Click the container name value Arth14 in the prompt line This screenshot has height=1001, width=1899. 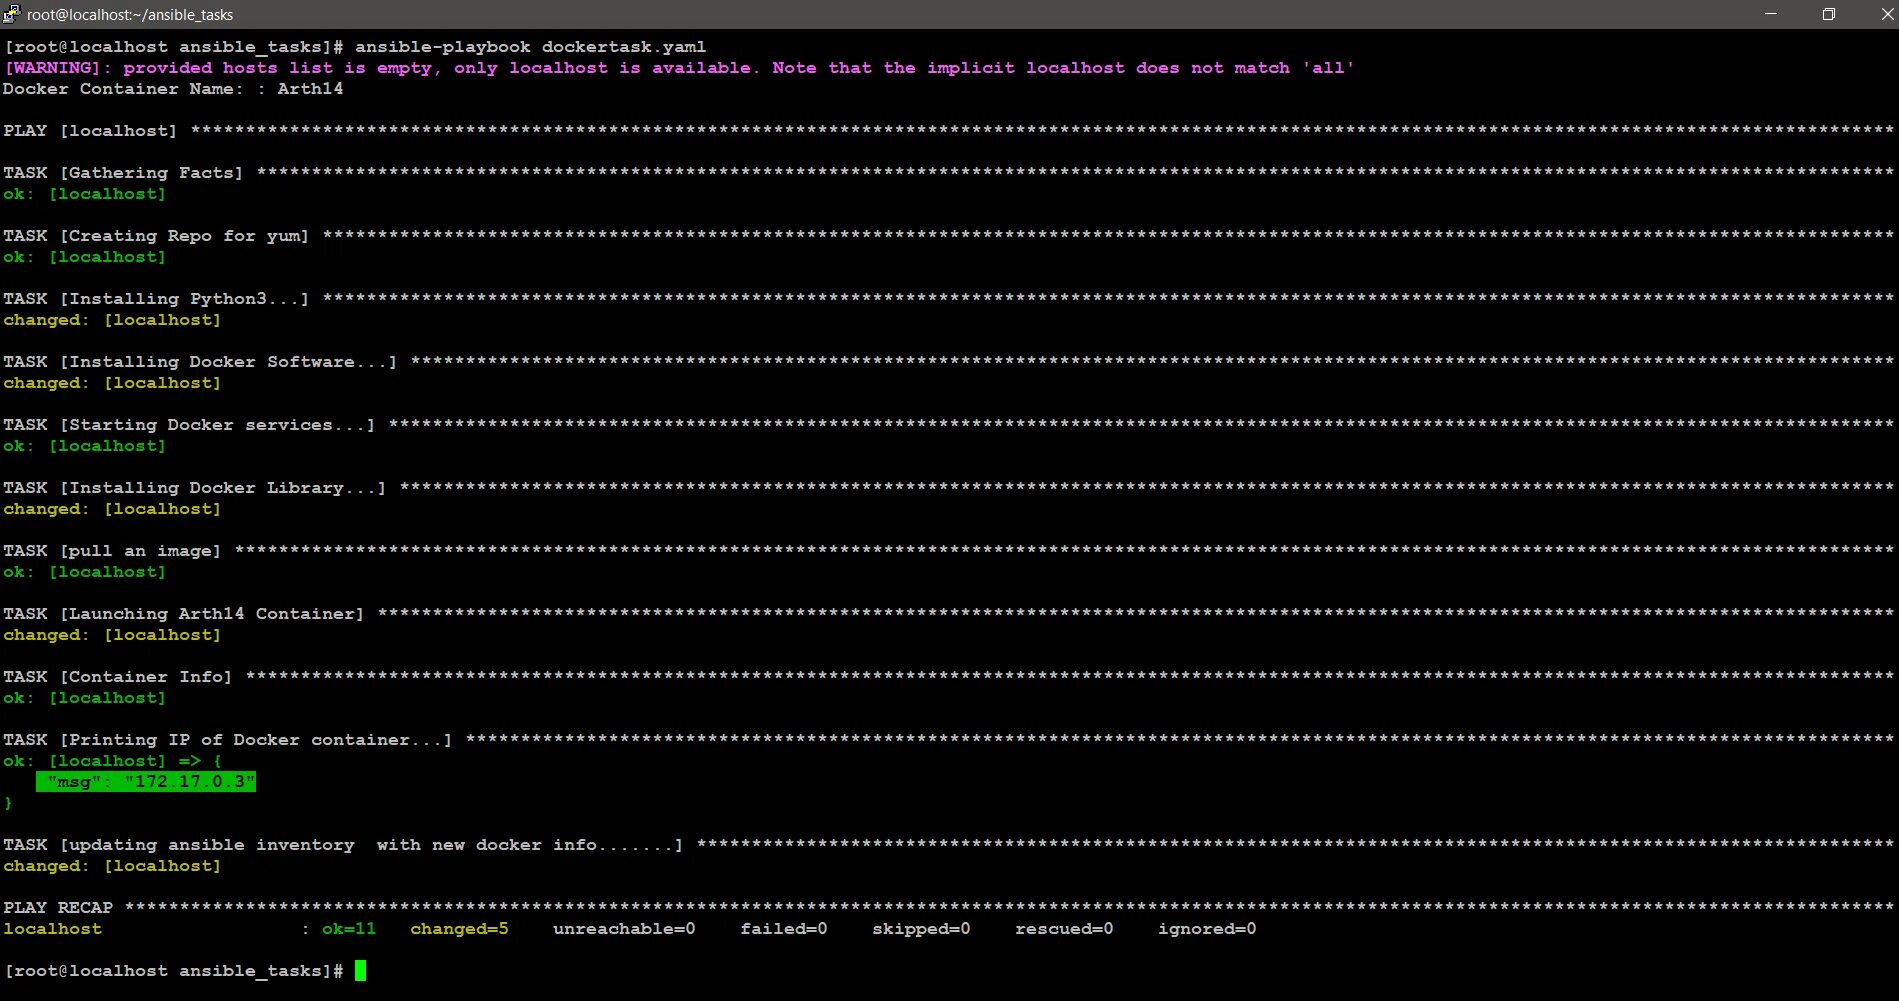point(310,89)
